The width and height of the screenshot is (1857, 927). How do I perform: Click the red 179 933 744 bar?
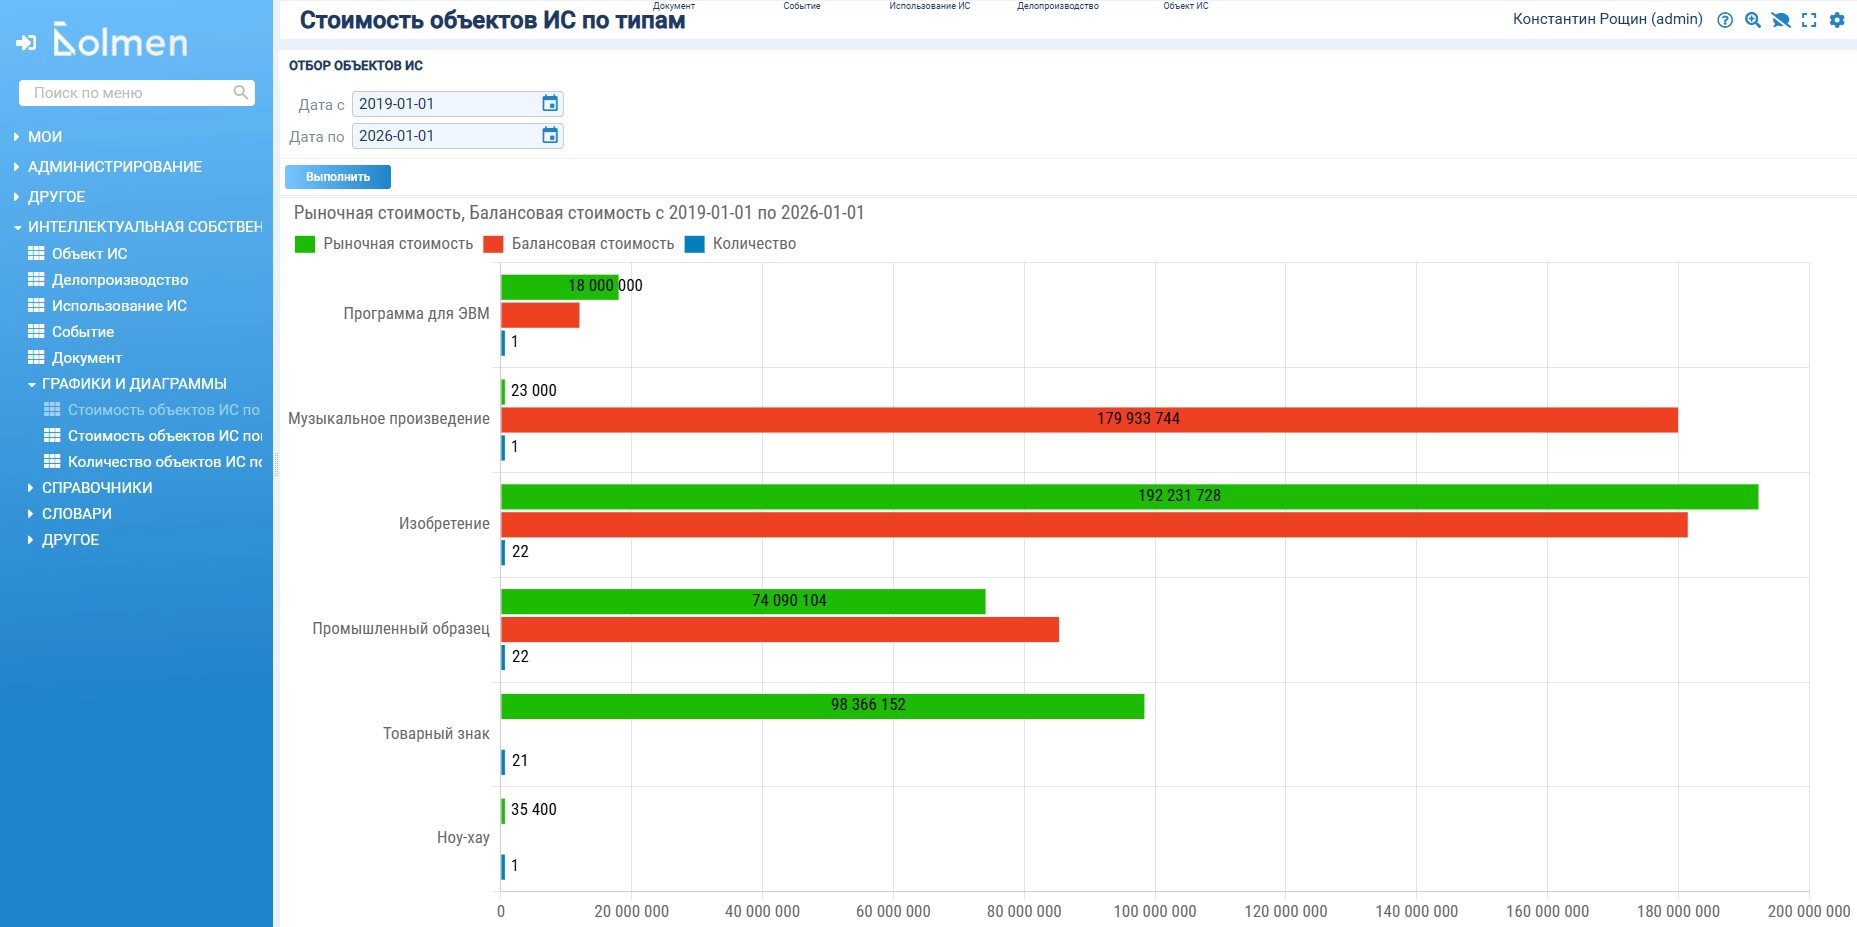pos(1088,420)
